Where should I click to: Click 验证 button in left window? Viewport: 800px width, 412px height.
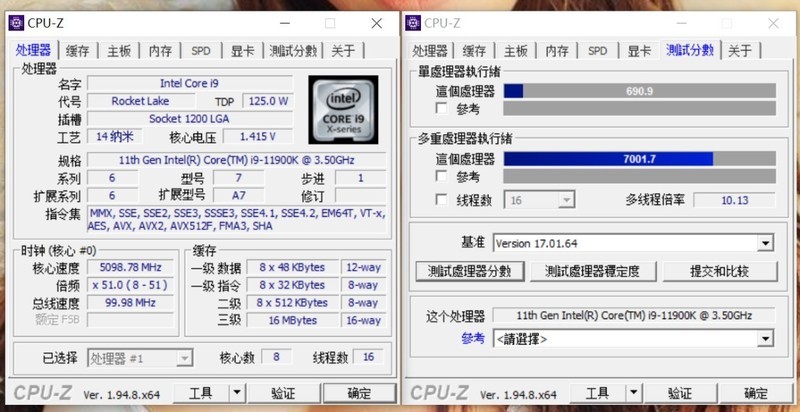[x=283, y=393]
